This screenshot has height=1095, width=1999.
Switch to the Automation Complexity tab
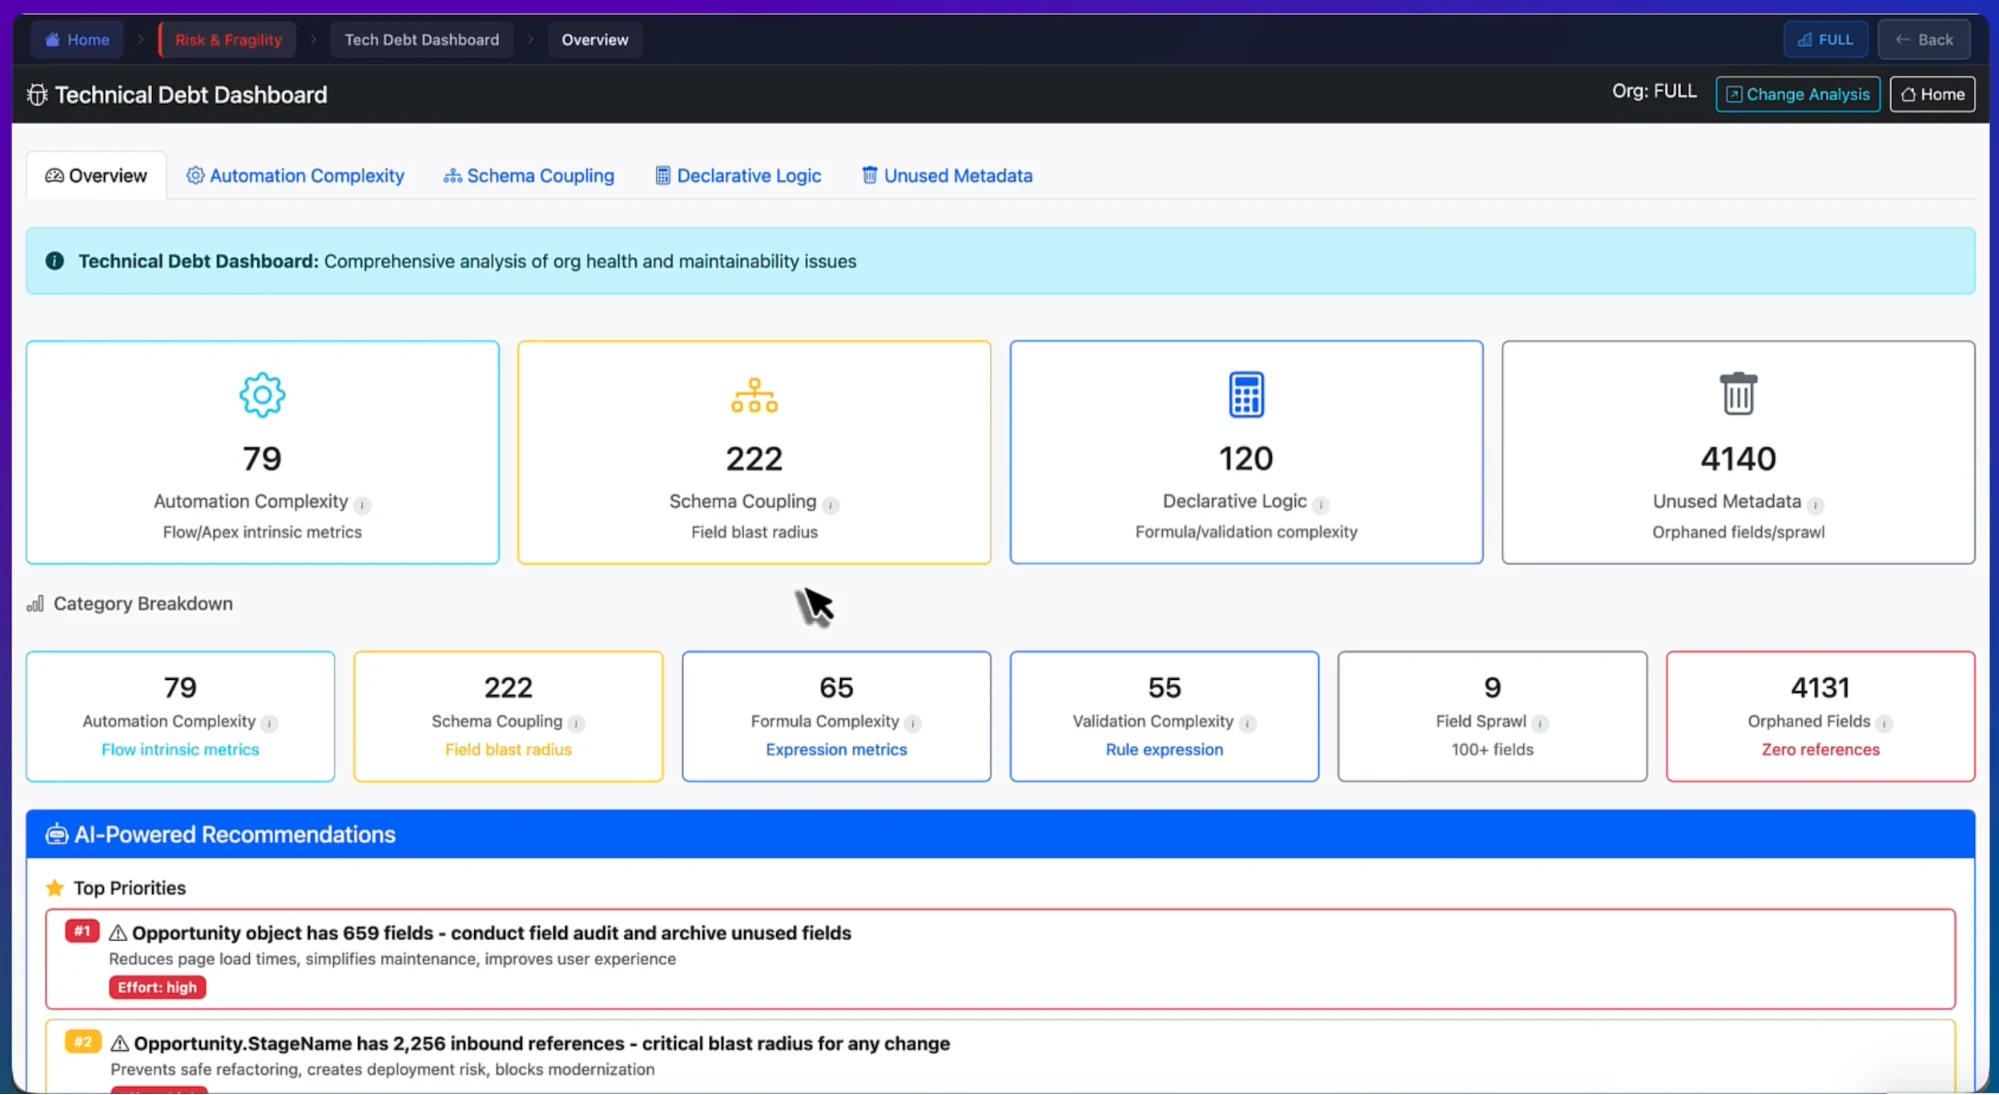pos(295,176)
